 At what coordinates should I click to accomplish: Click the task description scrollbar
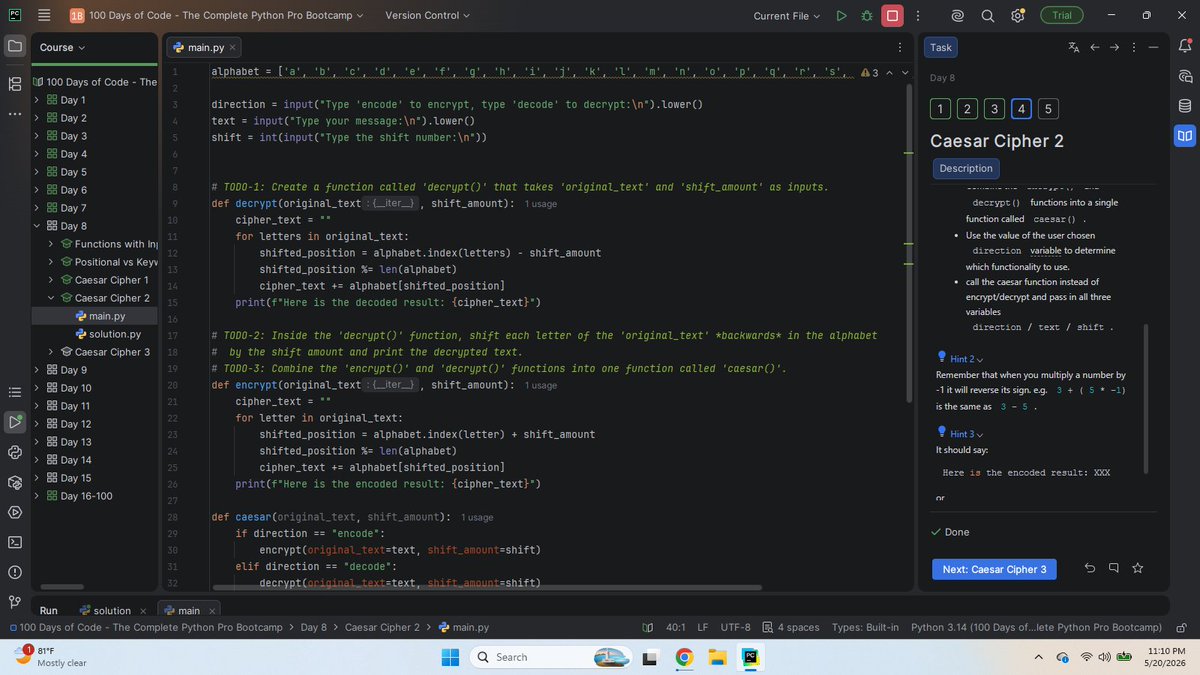[x=1147, y=400]
